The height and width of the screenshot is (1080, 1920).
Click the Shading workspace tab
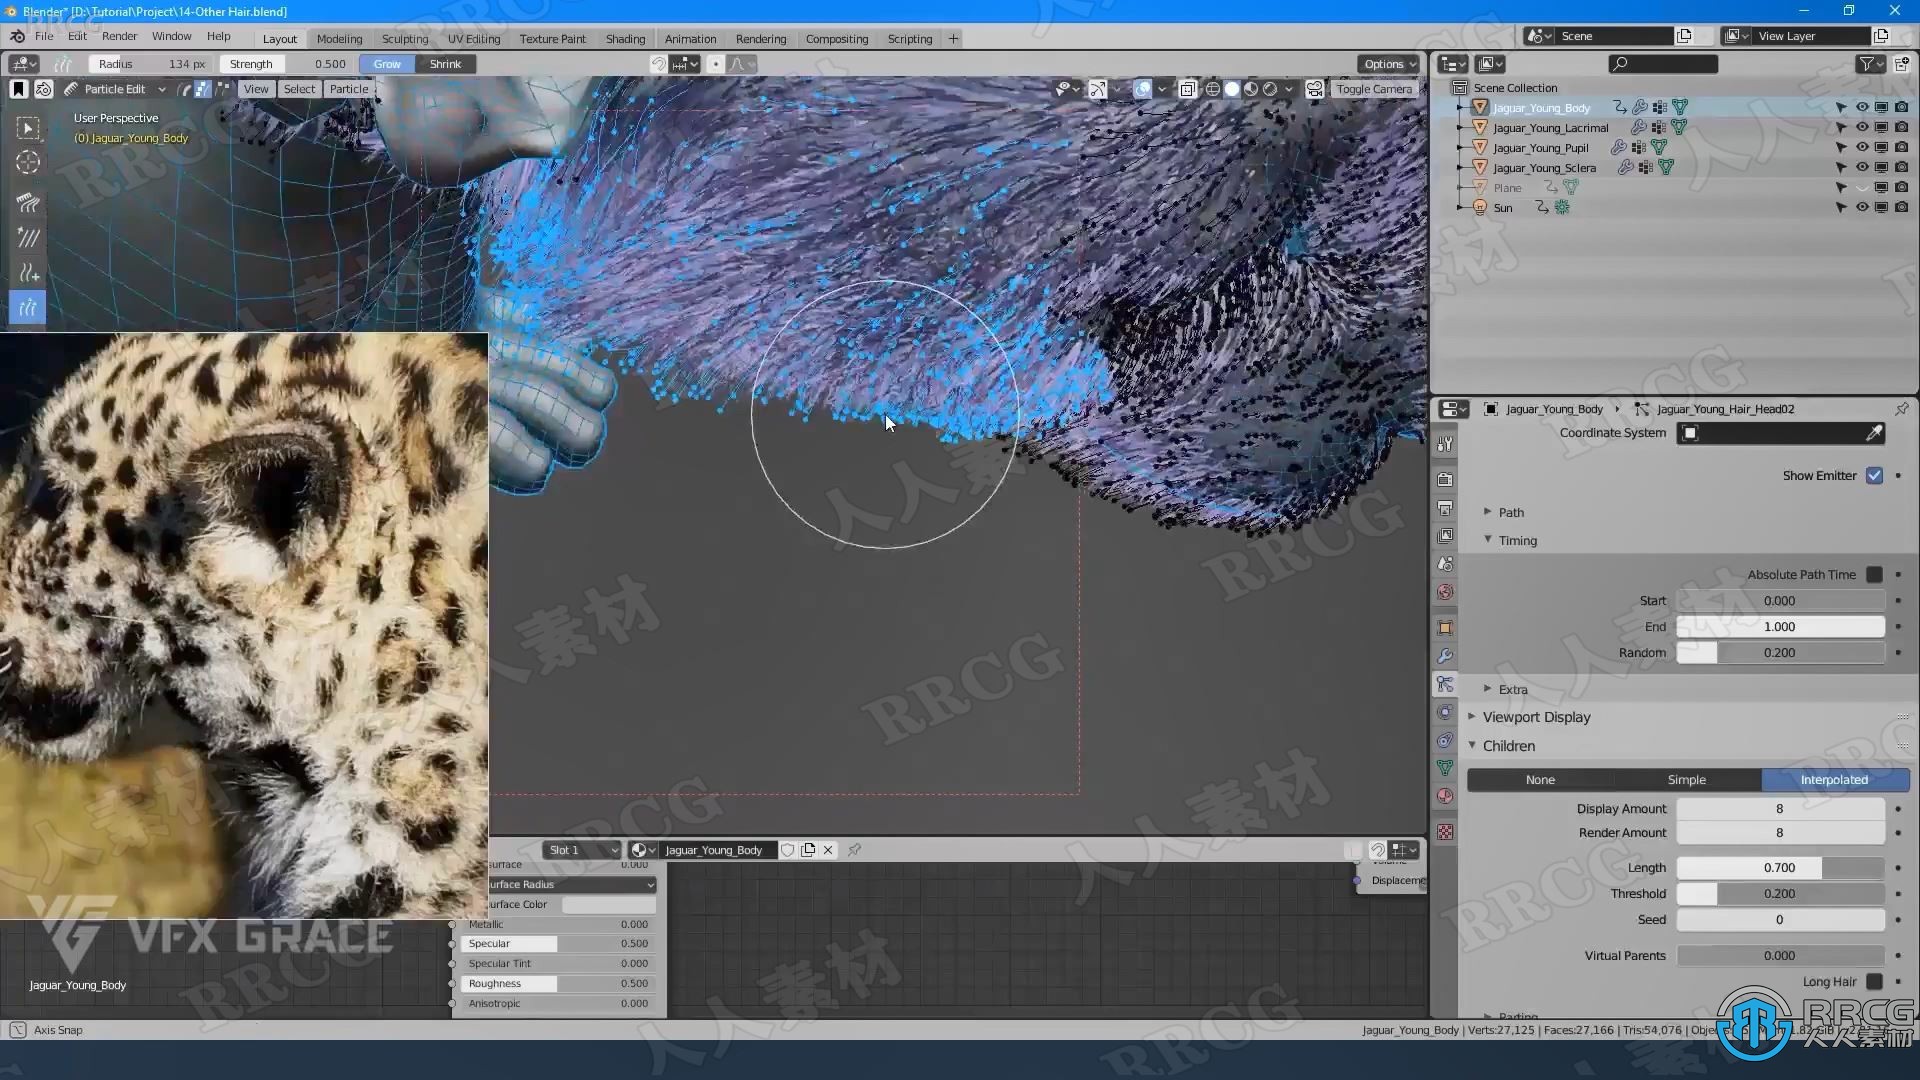coord(624,38)
